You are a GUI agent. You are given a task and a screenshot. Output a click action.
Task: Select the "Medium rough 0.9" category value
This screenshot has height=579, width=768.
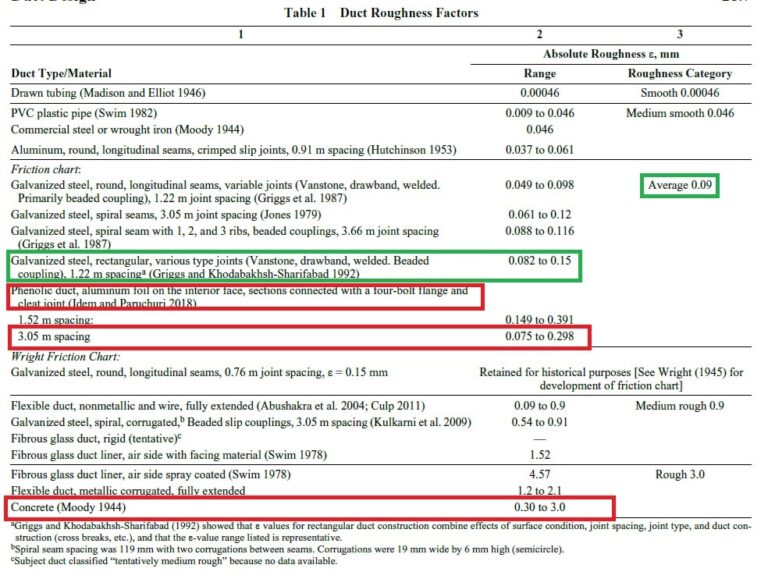679,406
